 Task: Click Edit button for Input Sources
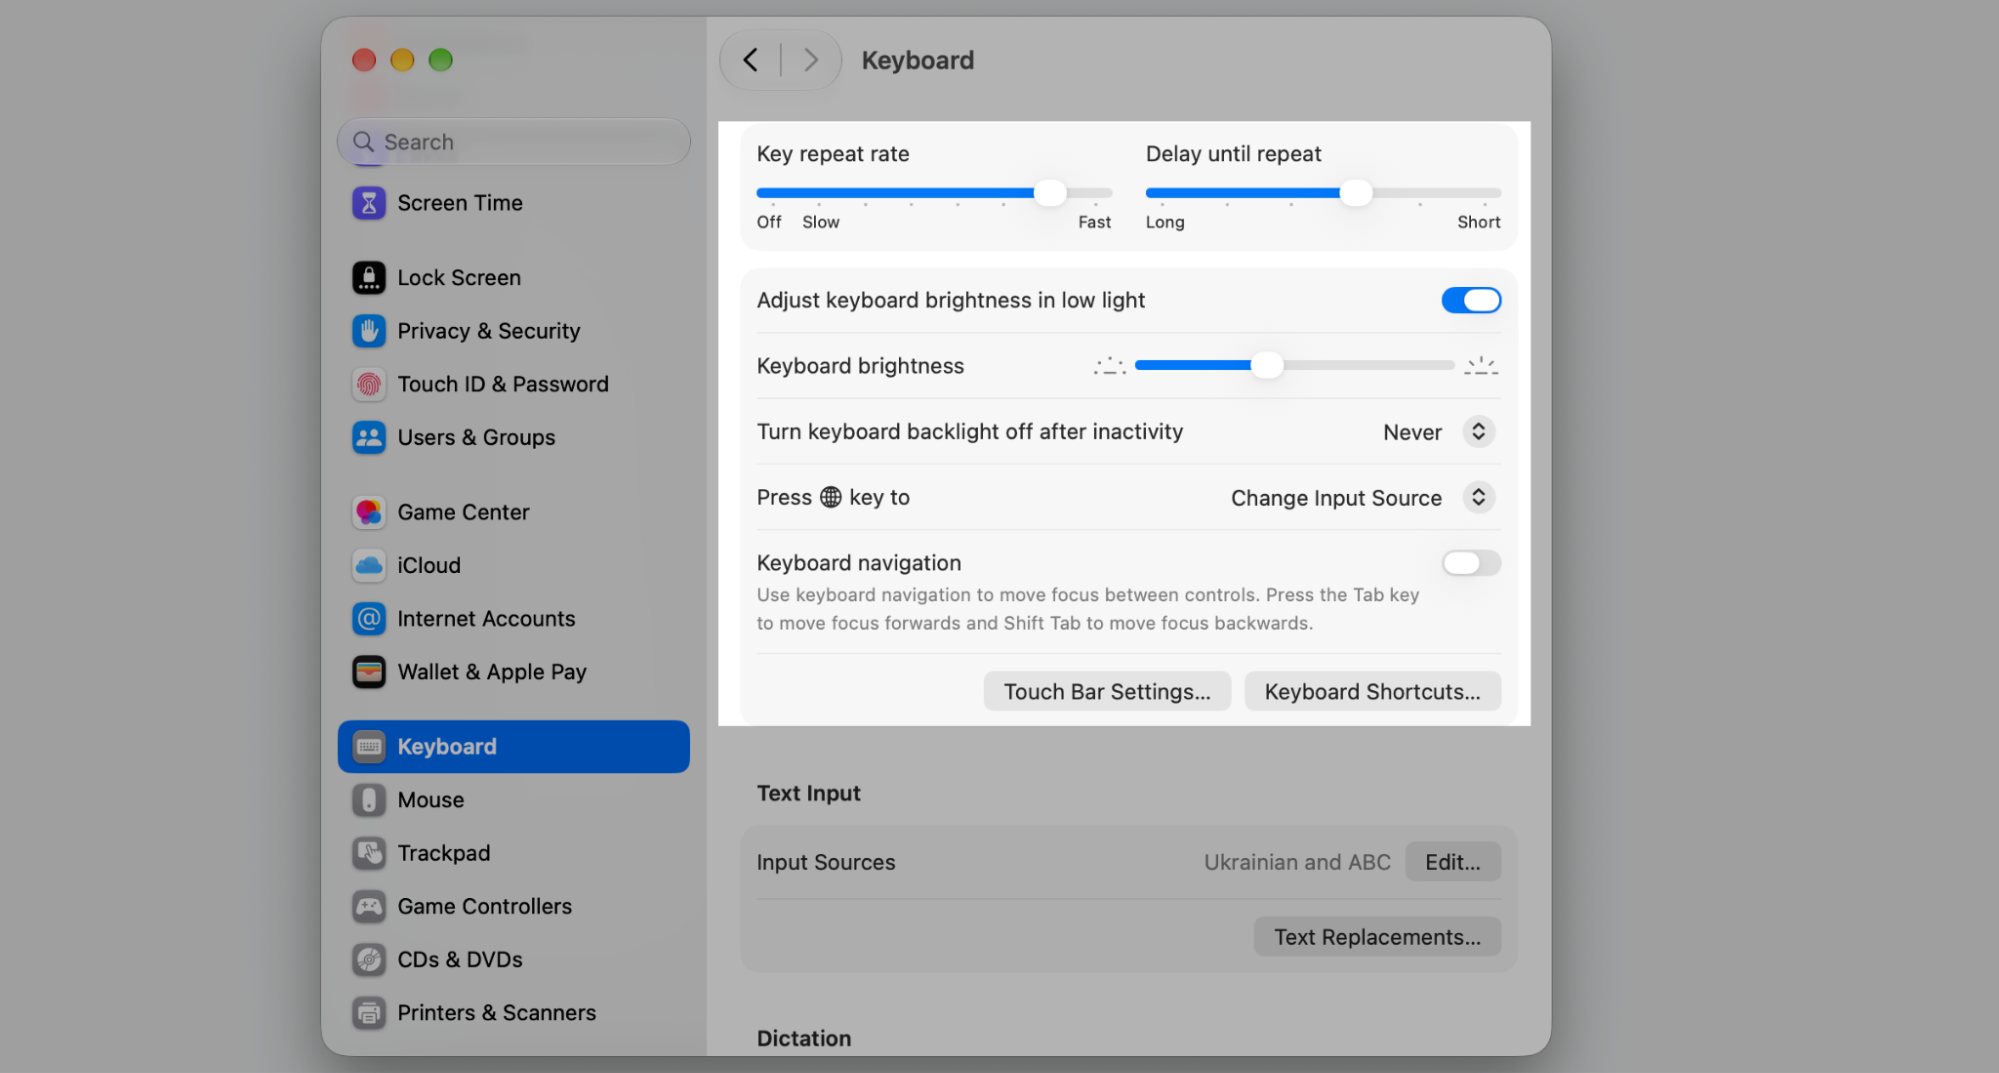coord(1453,862)
